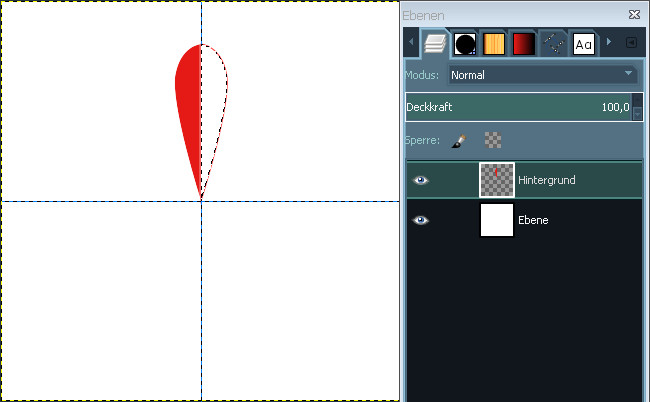650x402 pixels.
Task: Toggle lock alpha channel checkerboard icon
Action: click(x=492, y=141)
